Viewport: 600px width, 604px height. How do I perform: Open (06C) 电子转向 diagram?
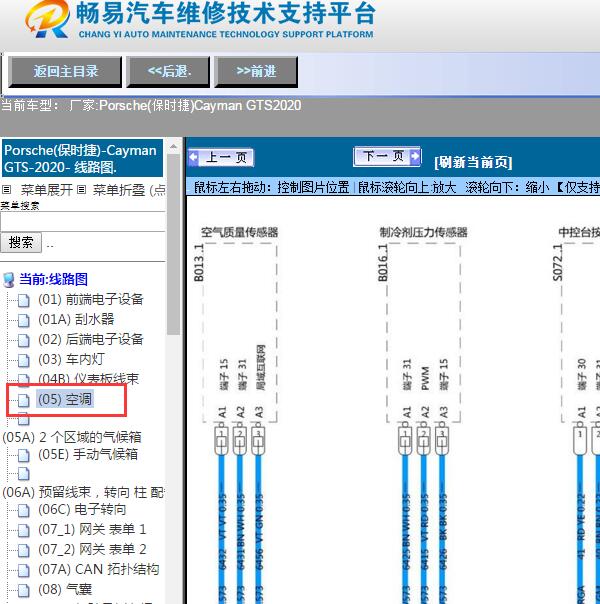tap(82, 510)
